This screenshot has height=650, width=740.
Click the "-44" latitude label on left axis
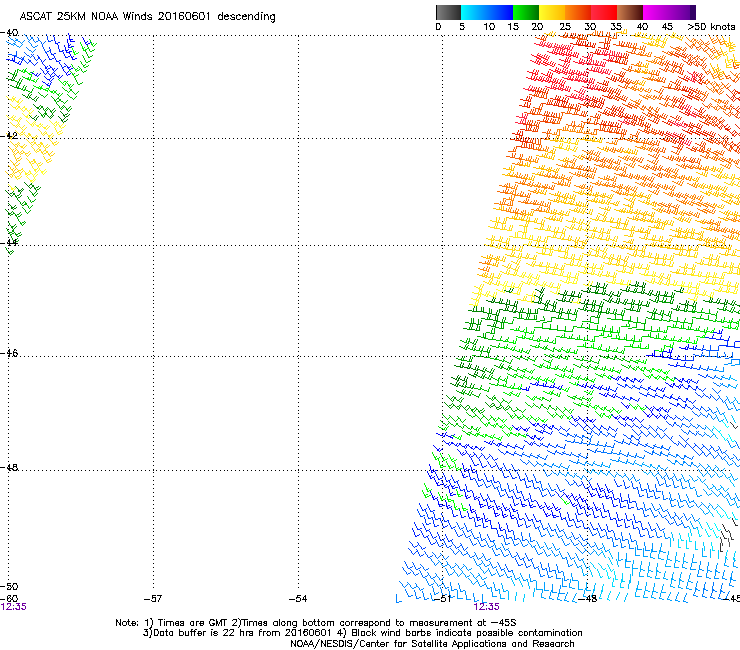9,242
